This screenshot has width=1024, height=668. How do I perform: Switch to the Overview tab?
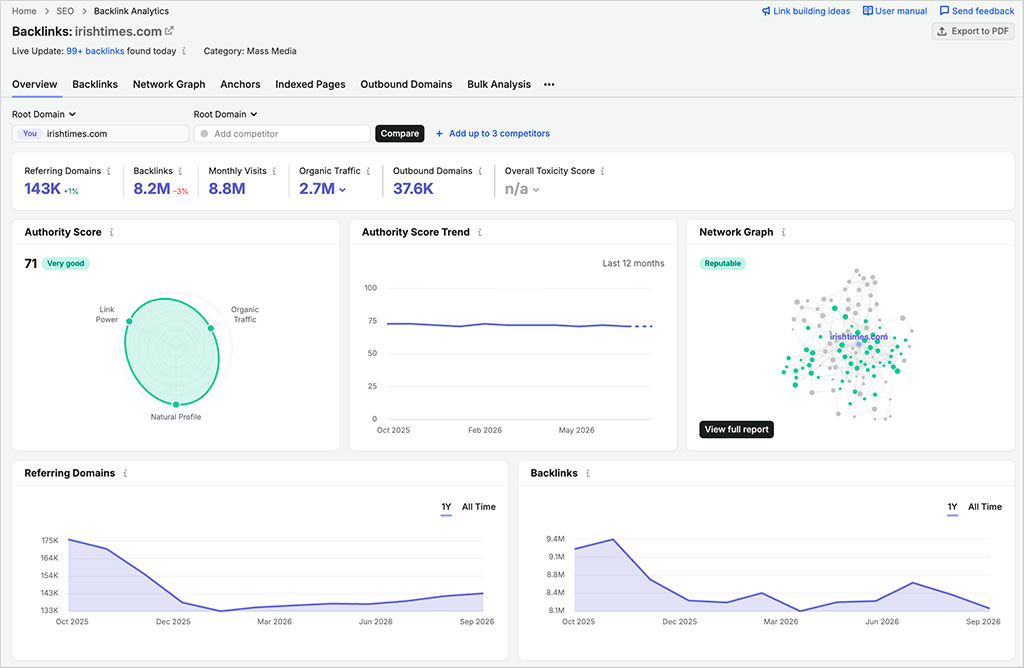pos(35,84)
